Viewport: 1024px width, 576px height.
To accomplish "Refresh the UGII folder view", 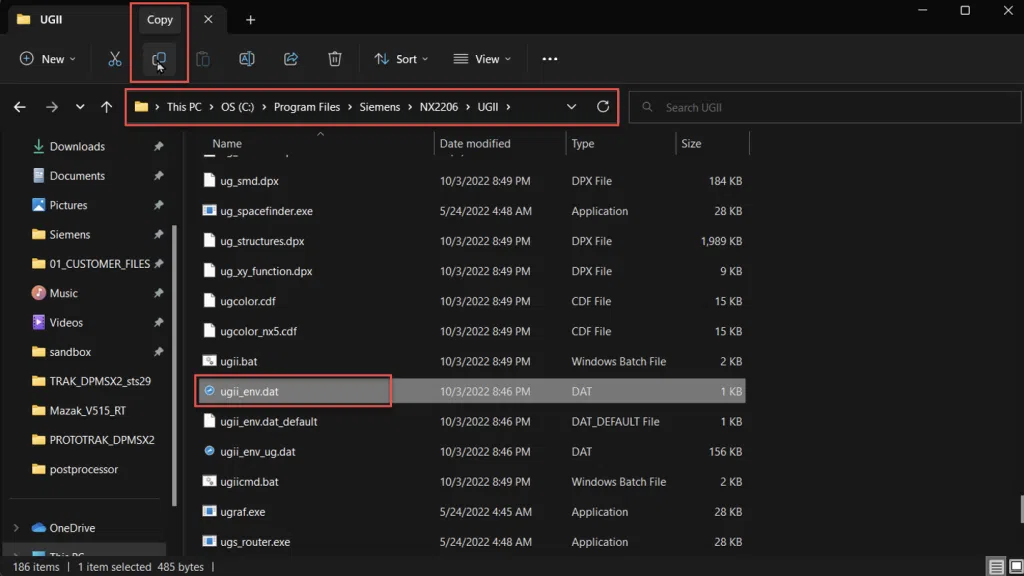I will [603, 106].
